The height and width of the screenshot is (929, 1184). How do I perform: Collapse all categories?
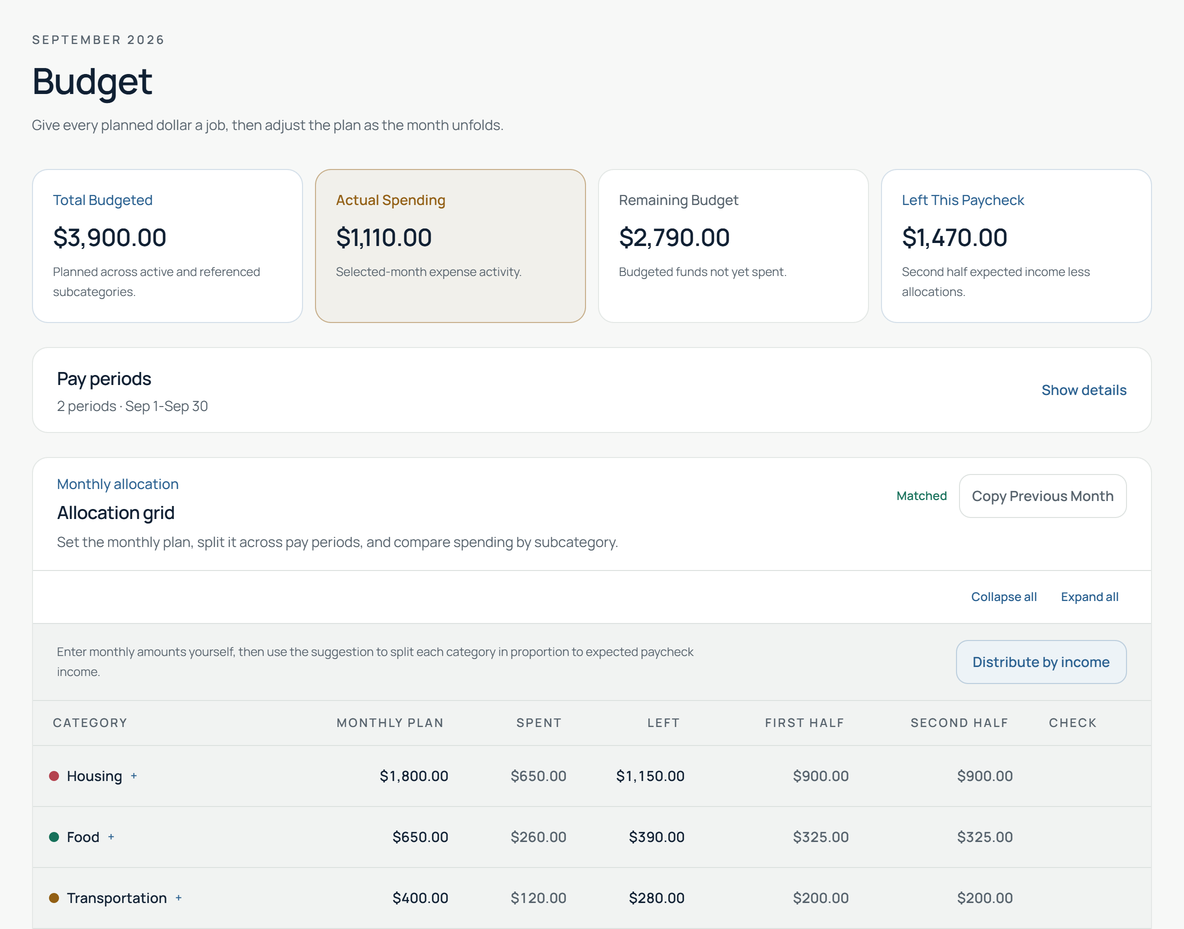1004,597
